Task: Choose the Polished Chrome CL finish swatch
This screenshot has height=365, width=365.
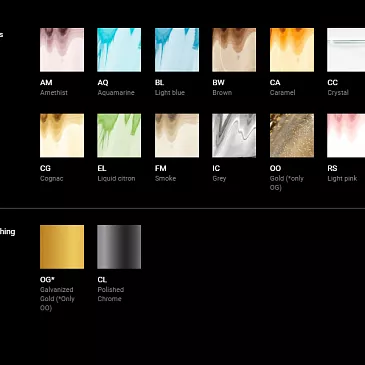Action: [x=119, y=247]
